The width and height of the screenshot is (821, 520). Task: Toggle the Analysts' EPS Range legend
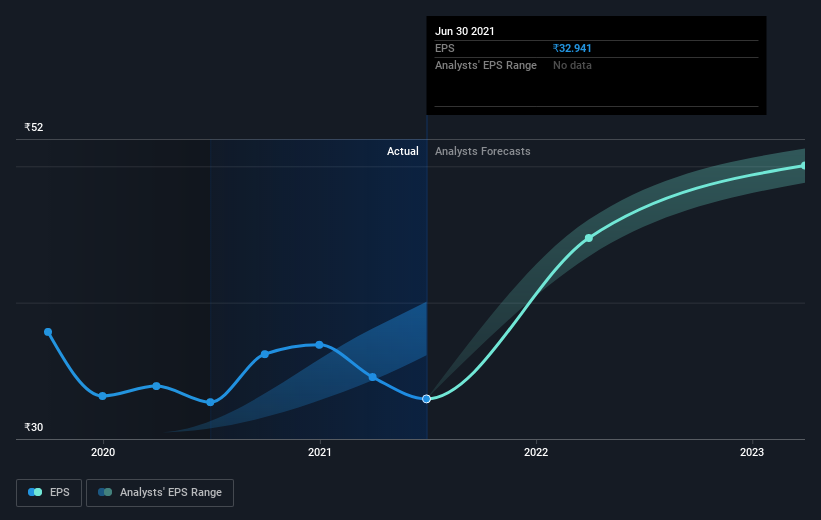160,492
